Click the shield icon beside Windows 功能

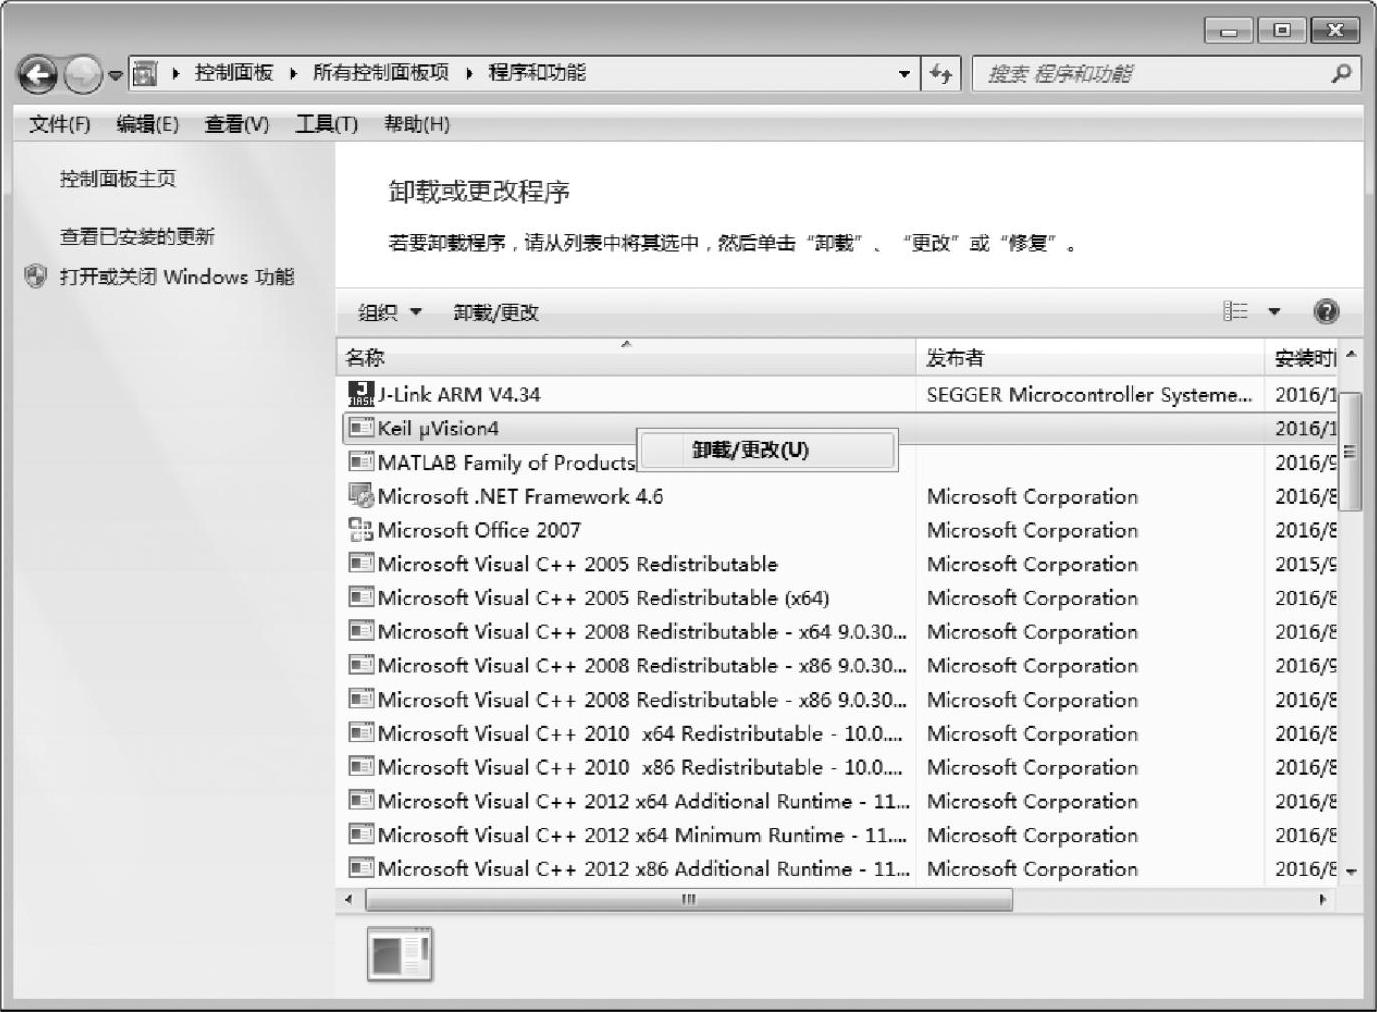point(36,276)
